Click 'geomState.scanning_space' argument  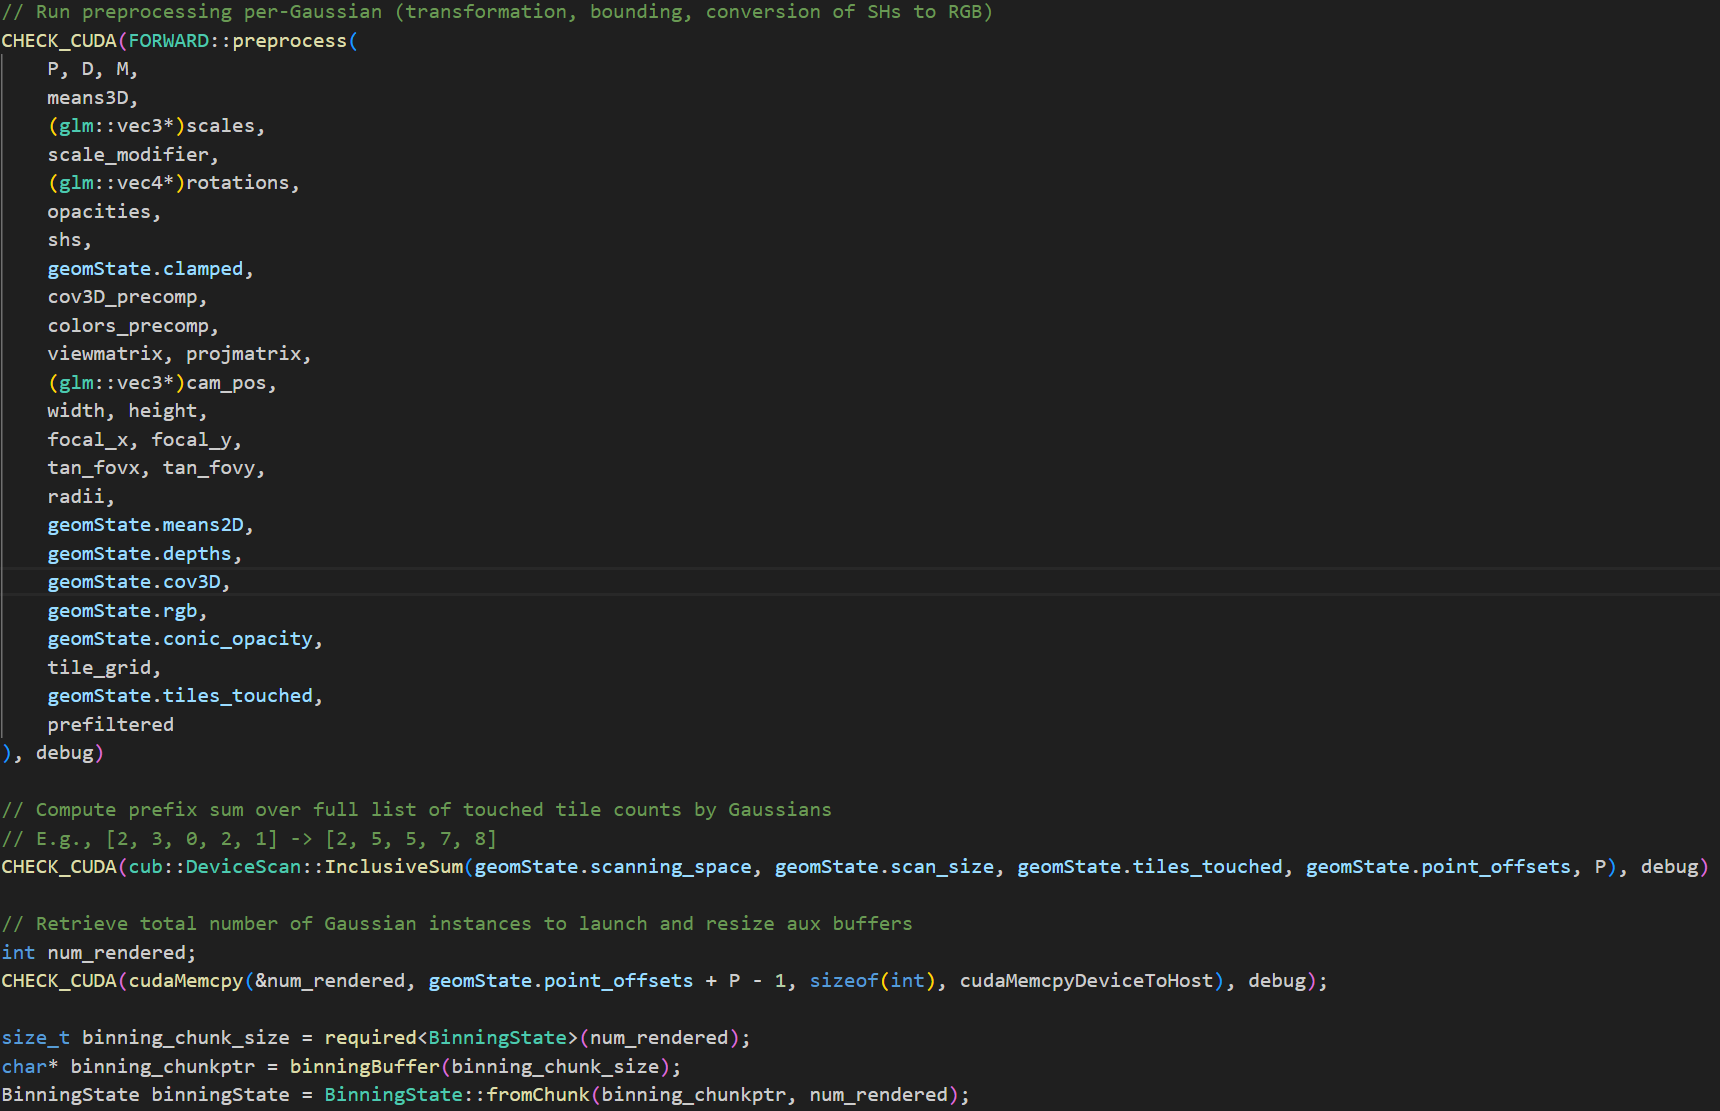tap(613, 867)
